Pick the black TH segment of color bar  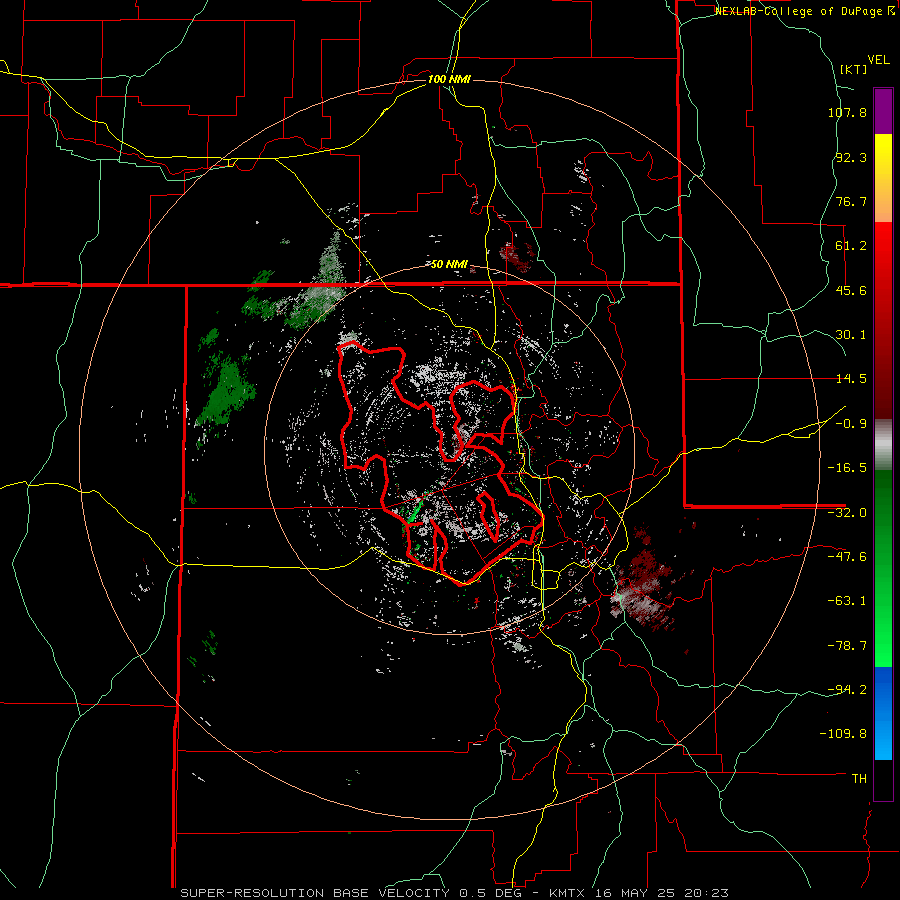coord(883,780)
